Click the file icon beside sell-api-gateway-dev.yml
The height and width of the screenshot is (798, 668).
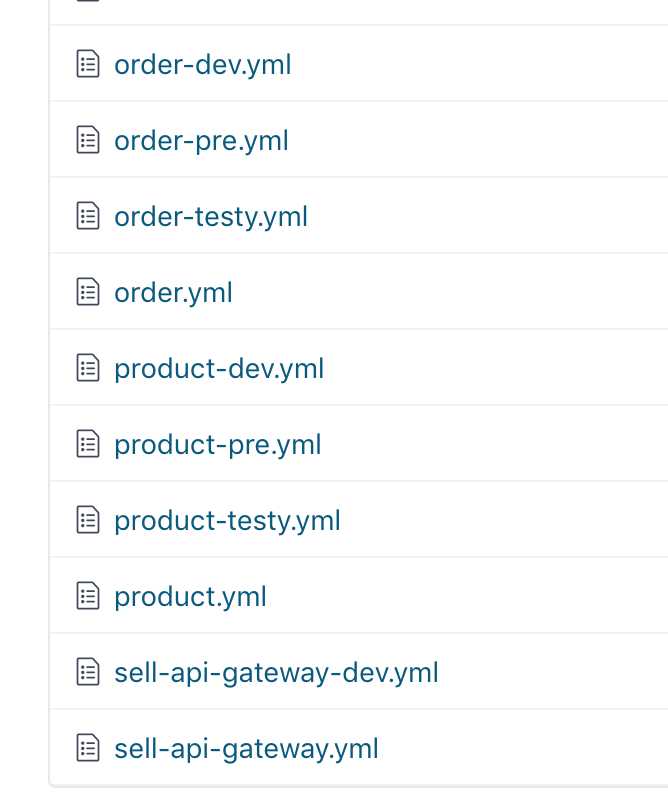click(88, 672)
